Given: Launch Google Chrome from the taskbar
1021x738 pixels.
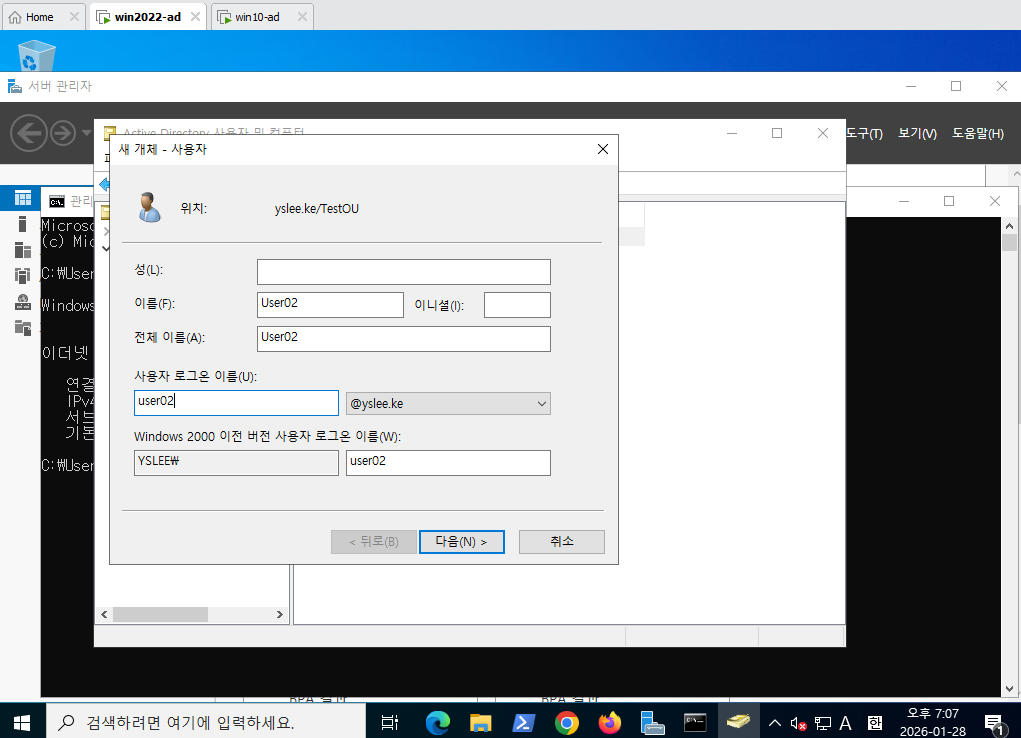Looking at the screenshot, I should point(566,722).
